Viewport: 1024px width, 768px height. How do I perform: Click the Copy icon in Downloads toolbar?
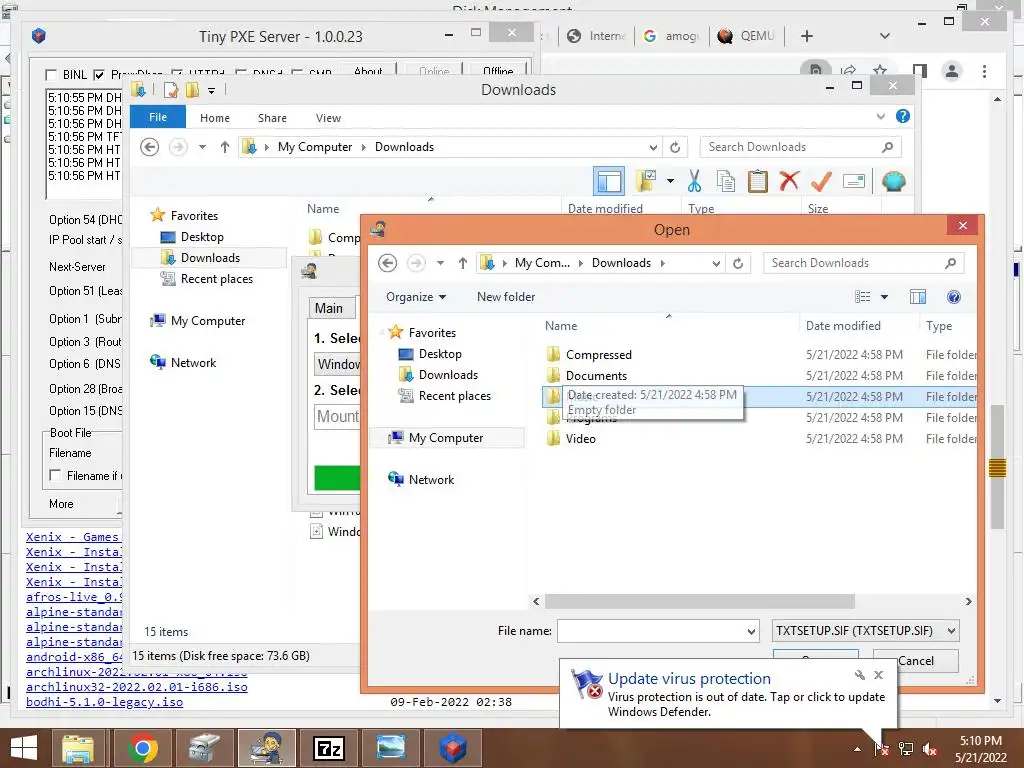click(726, 182)
